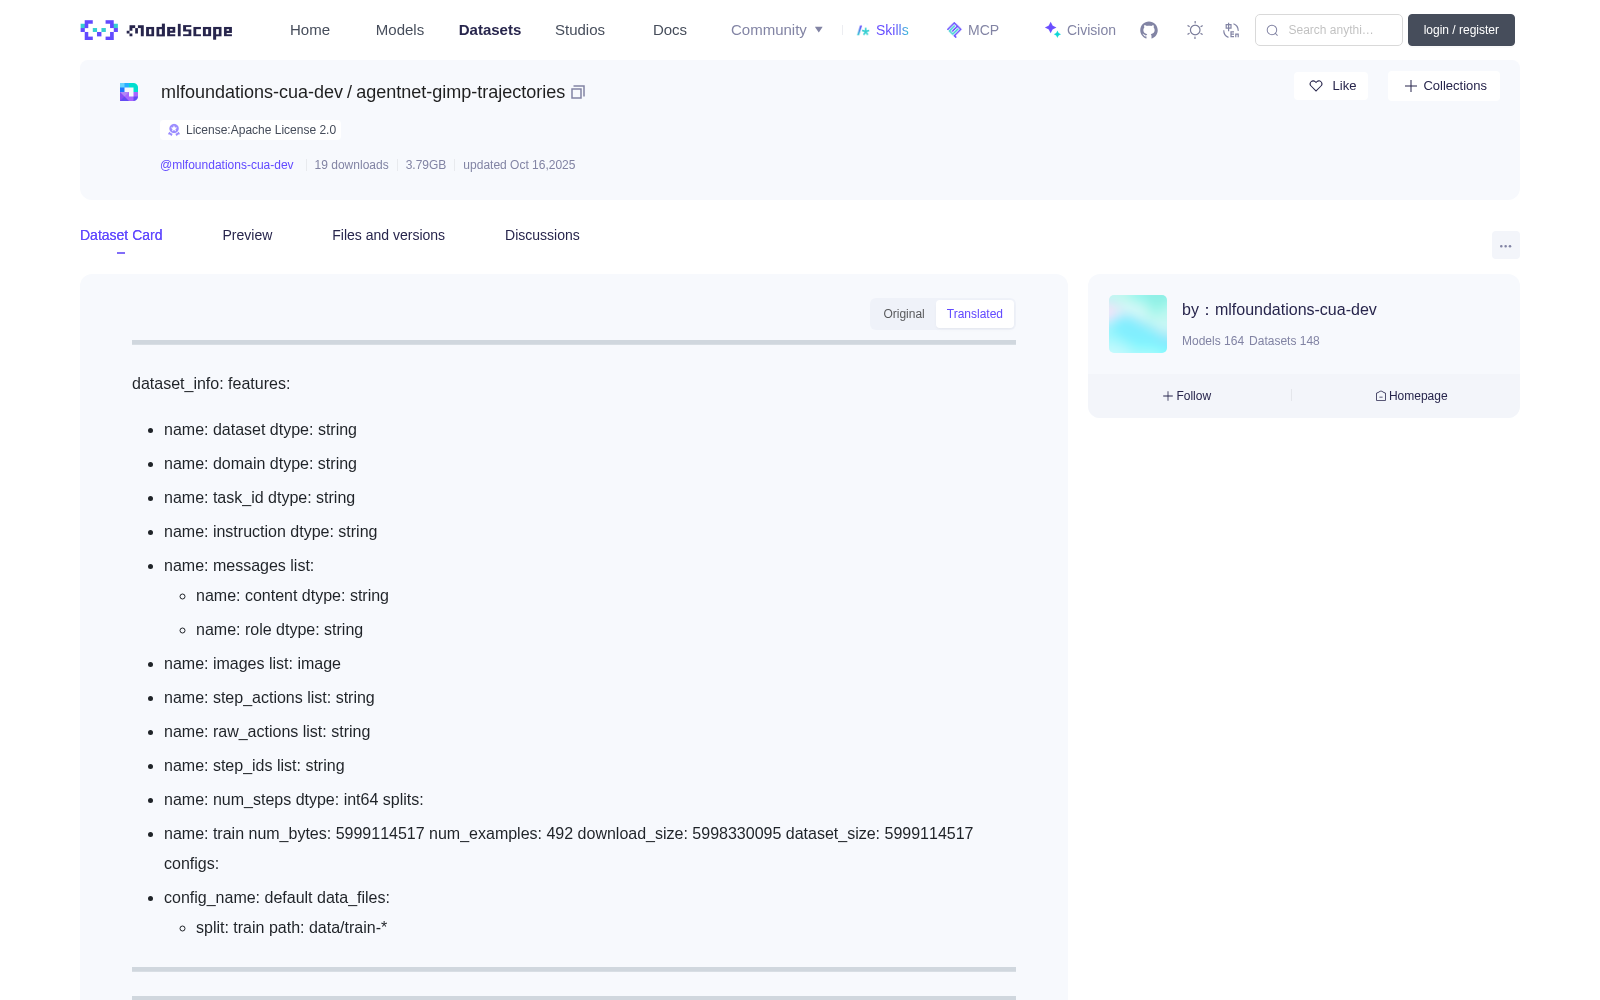
Task: Open the @mlfoundations-cua-dev owner link
Action: (227, 165)
